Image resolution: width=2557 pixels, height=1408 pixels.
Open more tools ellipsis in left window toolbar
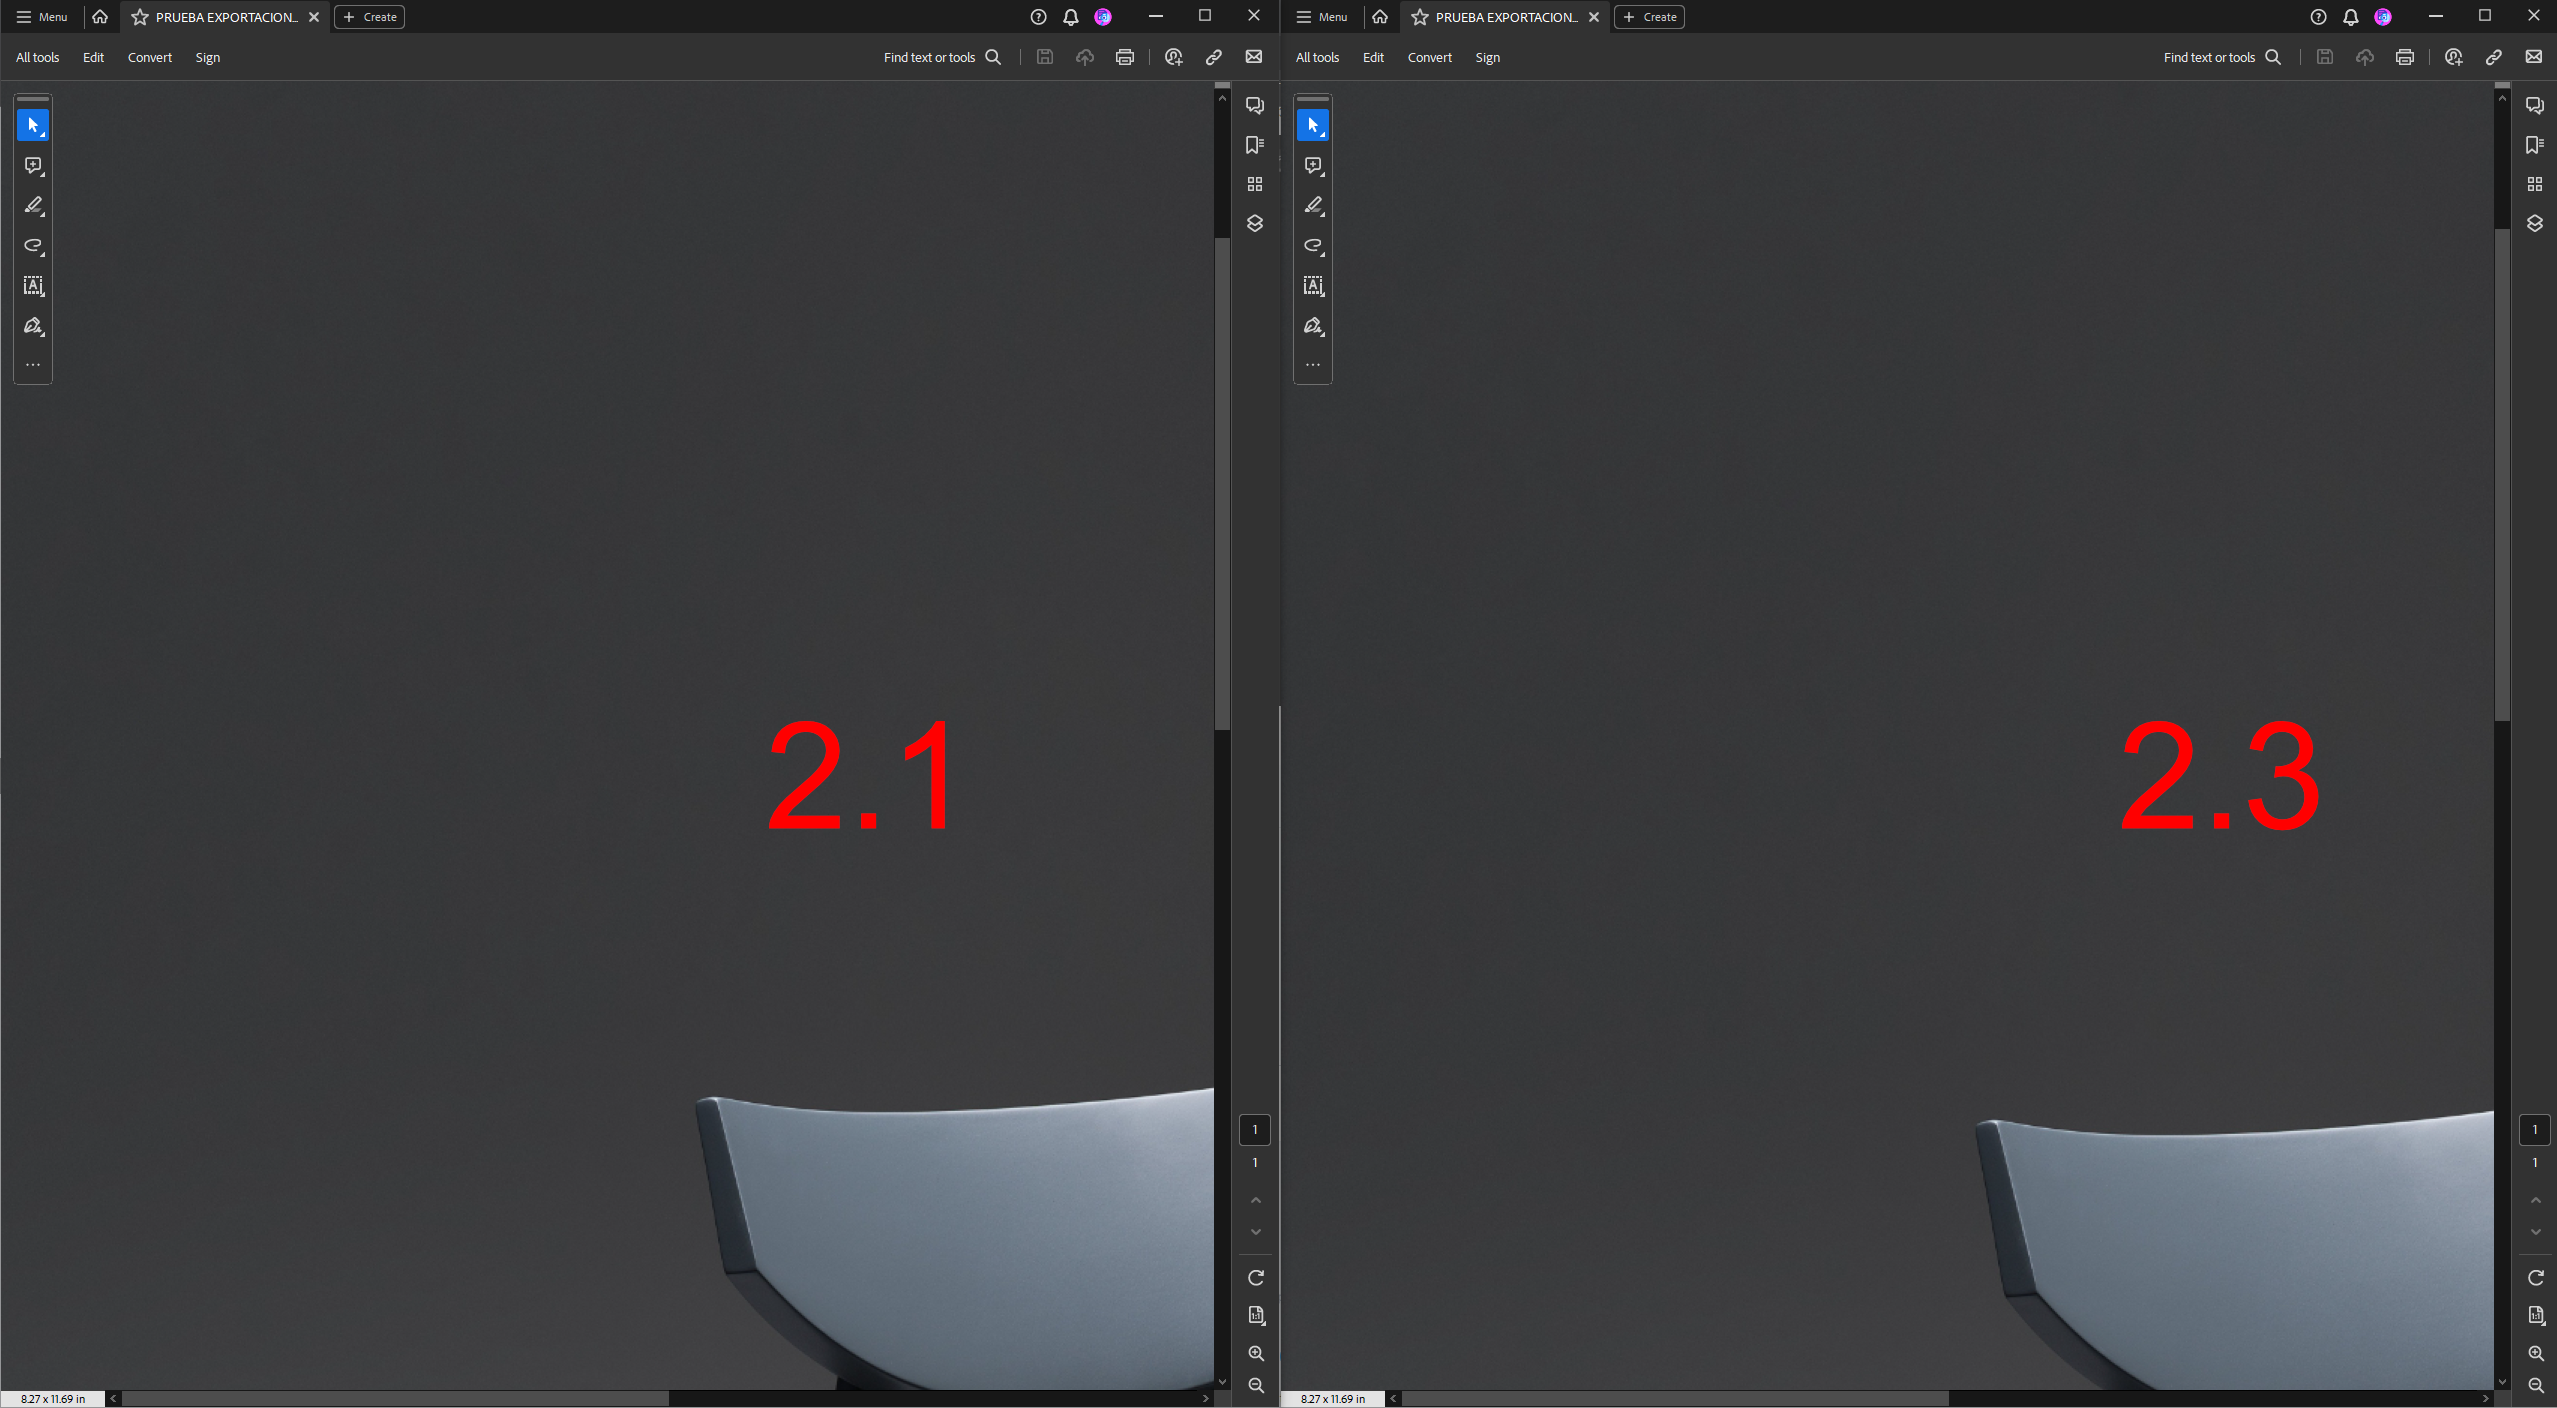pos(33,365)
